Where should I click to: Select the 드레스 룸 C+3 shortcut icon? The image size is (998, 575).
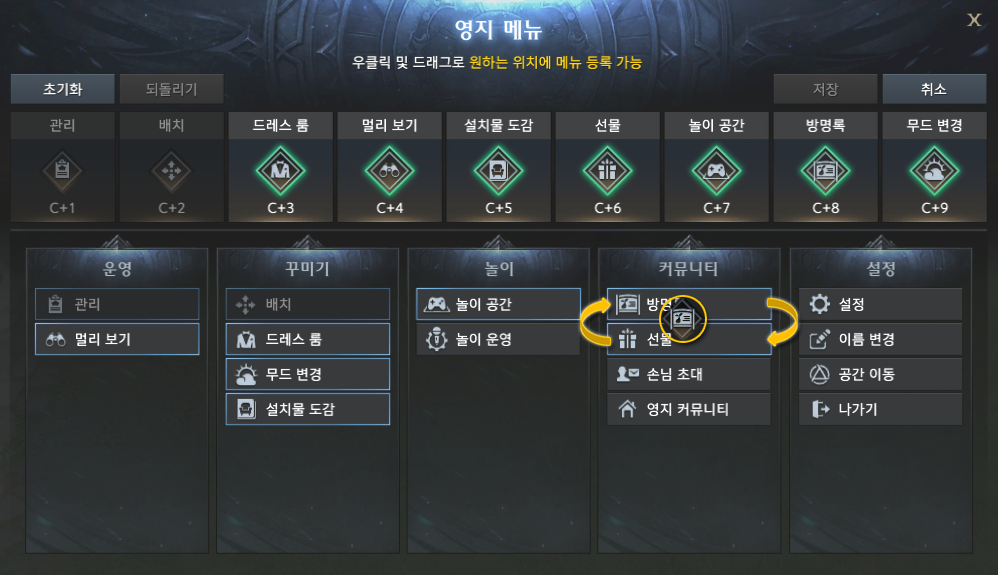coord(280,171)
